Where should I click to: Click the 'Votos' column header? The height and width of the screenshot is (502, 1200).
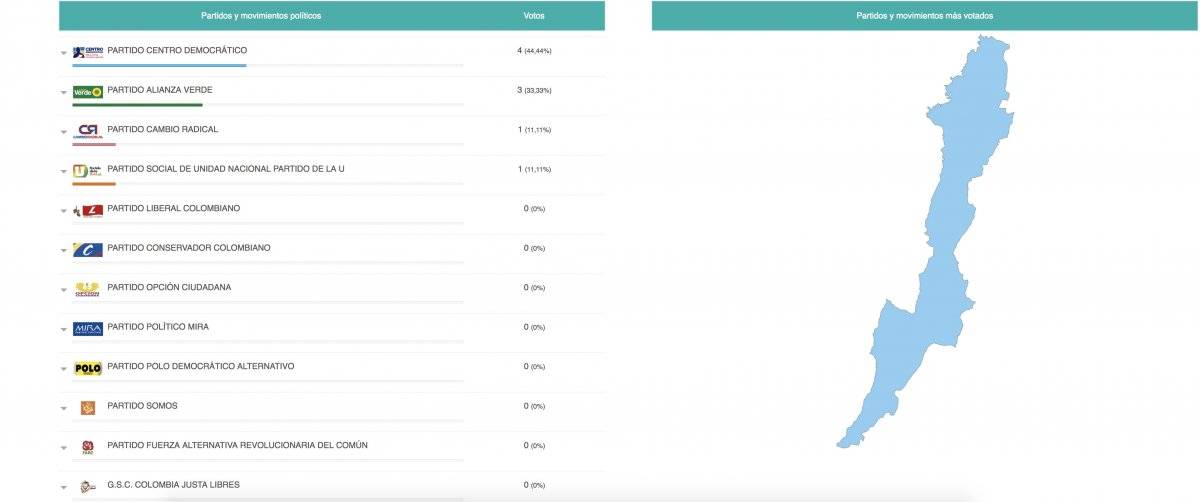tap(534, 16)
